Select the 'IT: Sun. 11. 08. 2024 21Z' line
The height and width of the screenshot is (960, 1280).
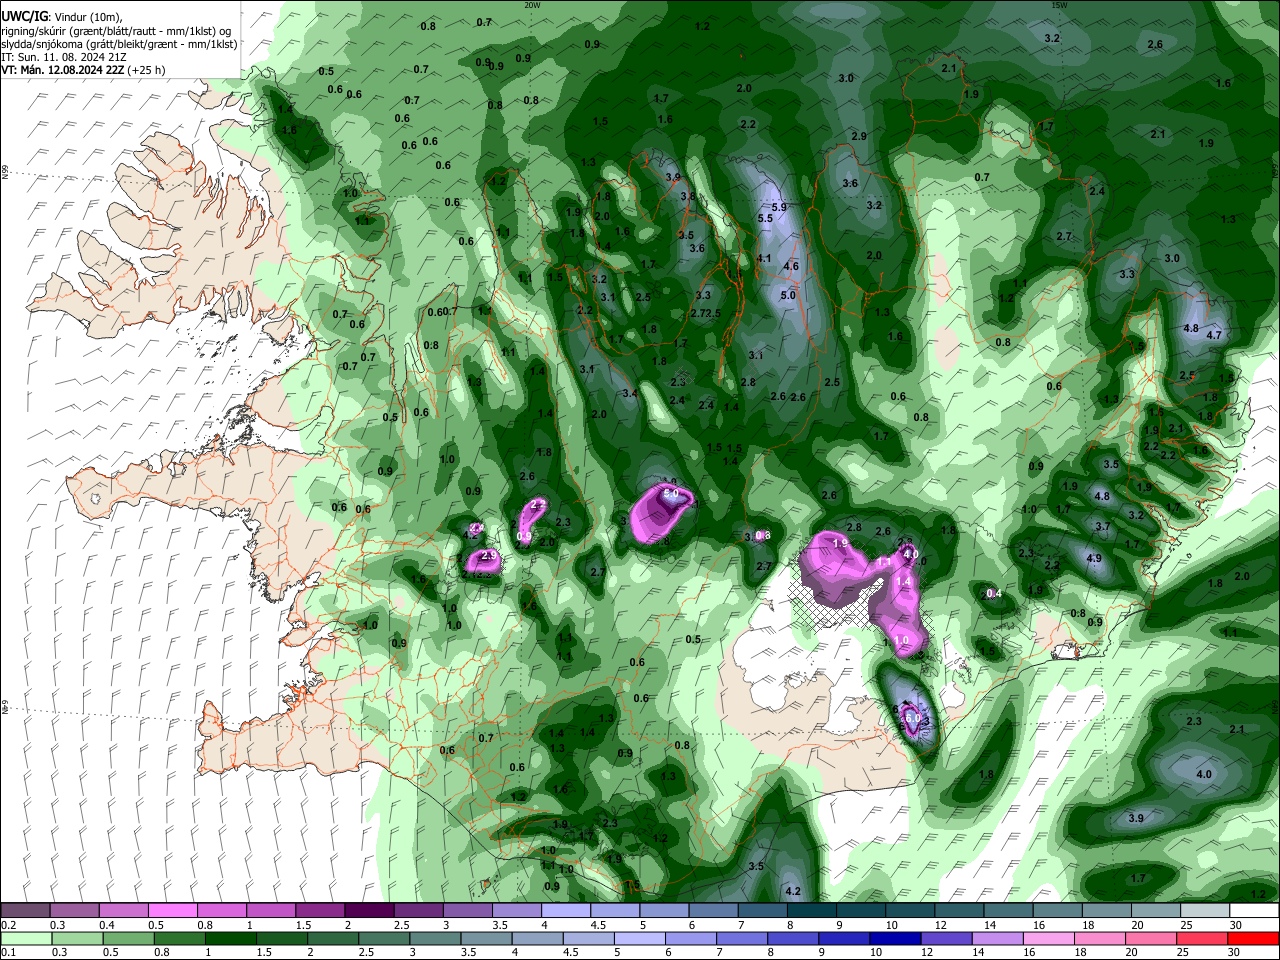63,57
